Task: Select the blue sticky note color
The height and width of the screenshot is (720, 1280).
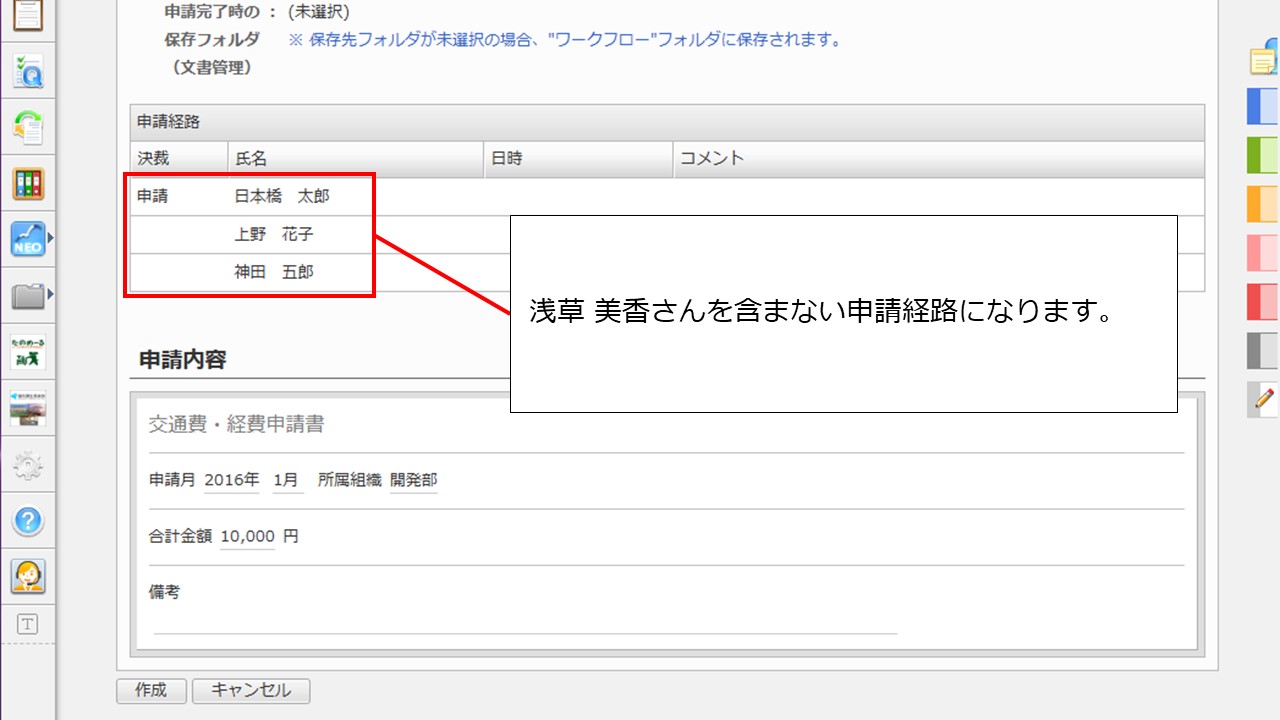Action: [1262, 106]
